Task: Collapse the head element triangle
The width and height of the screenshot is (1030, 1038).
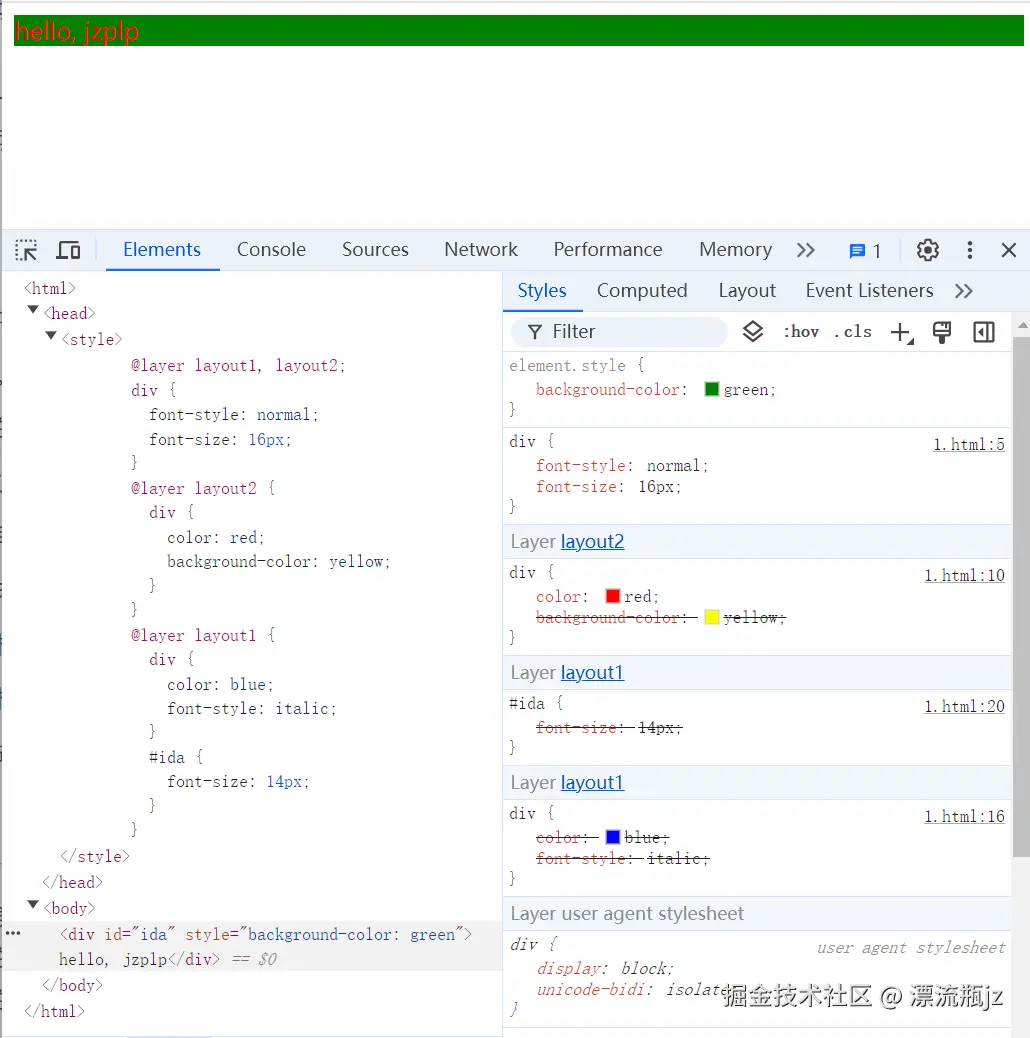Action: pyautogui.click(x=32, y=310)
